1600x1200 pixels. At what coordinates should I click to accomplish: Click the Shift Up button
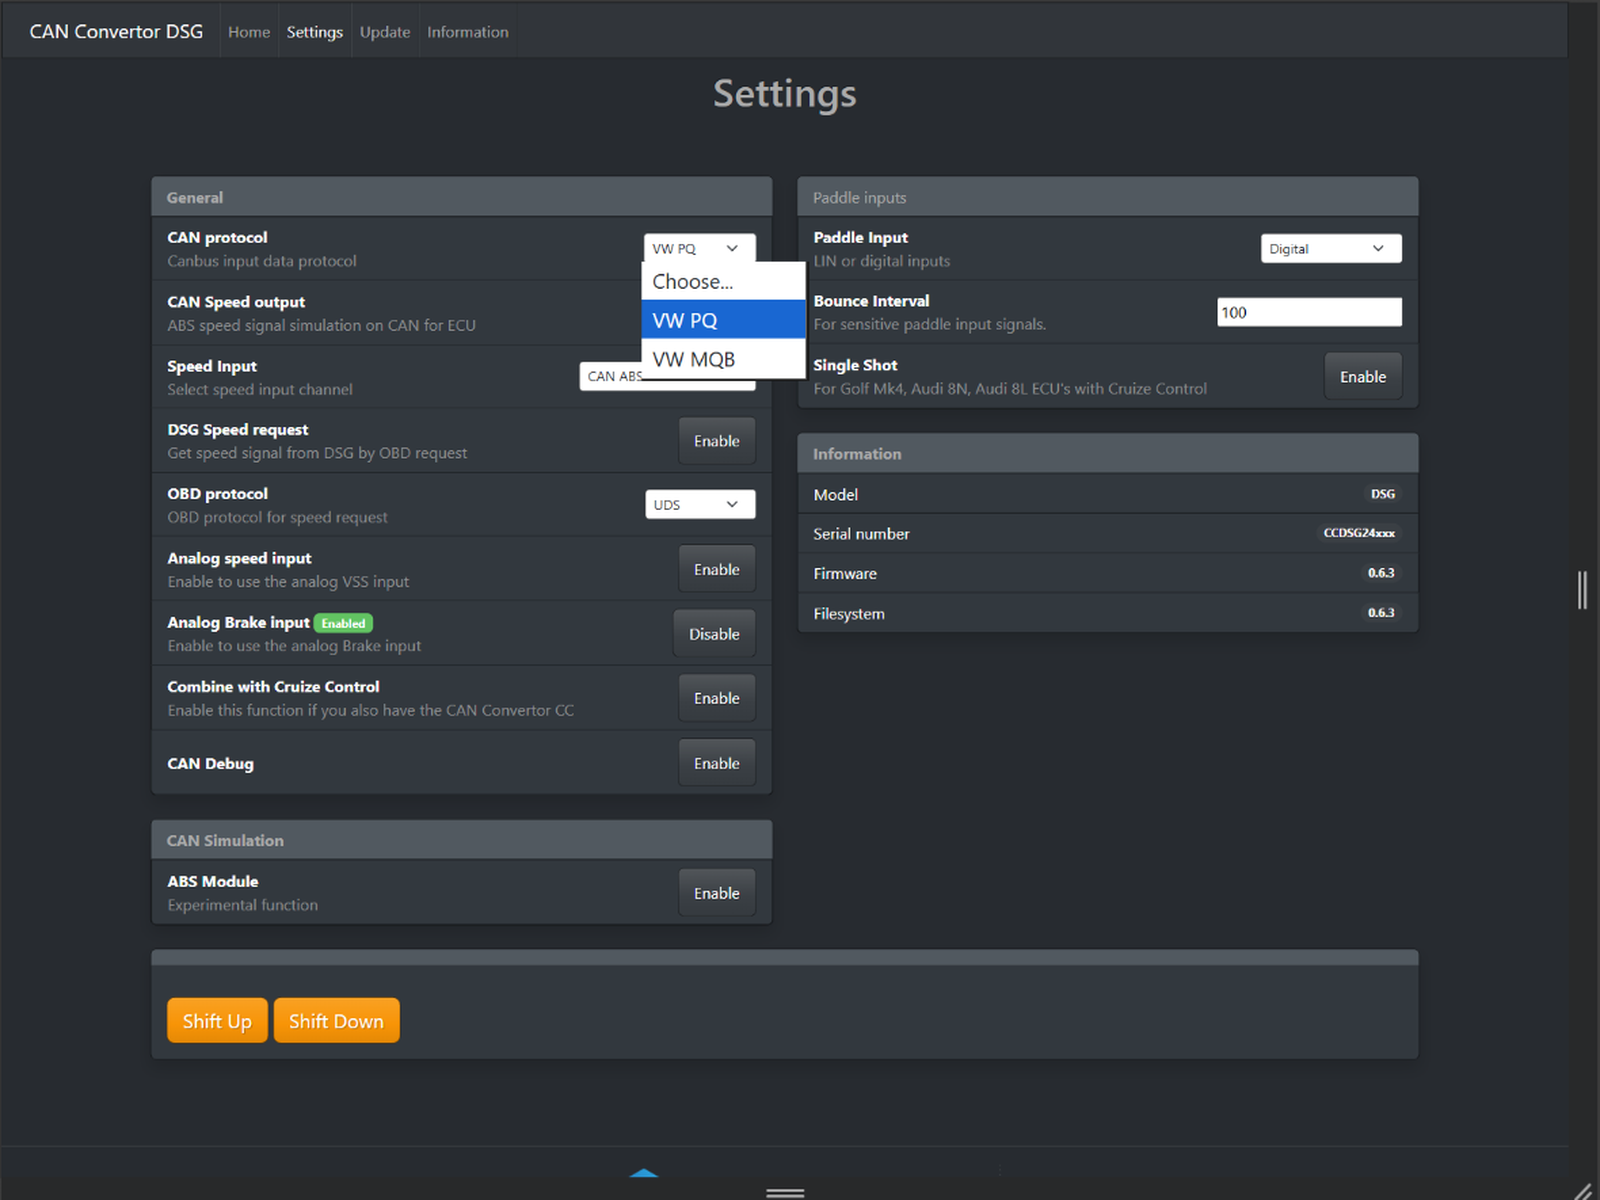(x=217, y=1021)
